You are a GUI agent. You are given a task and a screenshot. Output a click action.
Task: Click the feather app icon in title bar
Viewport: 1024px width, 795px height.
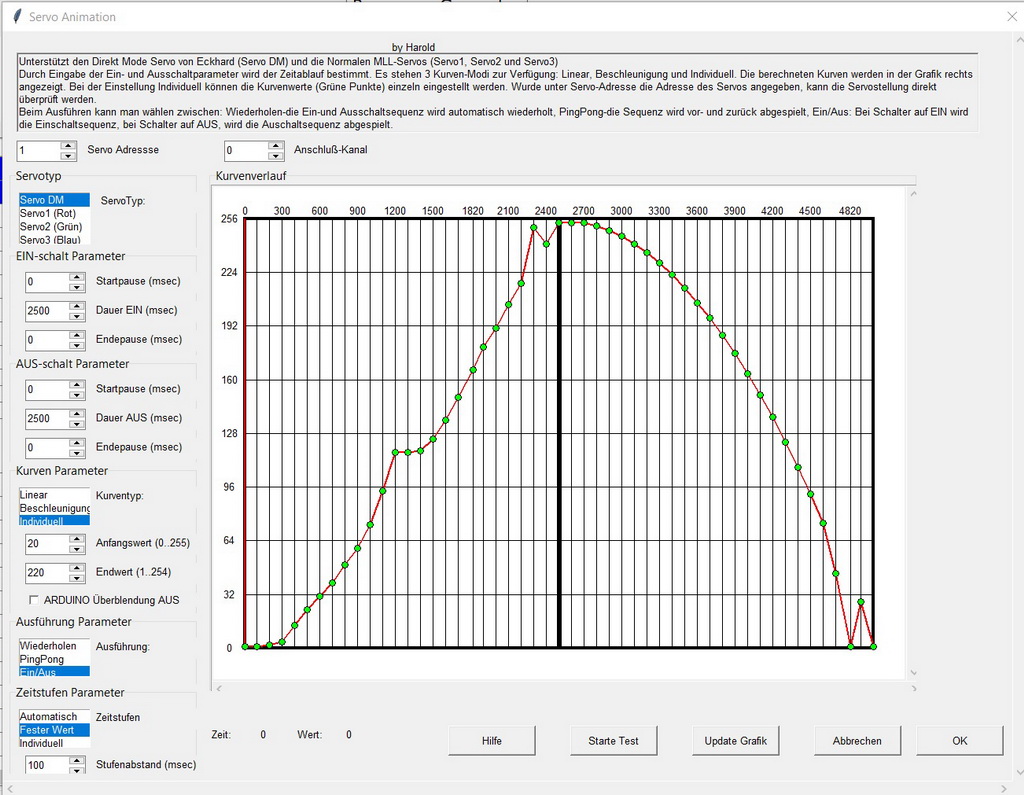[17, 17]
